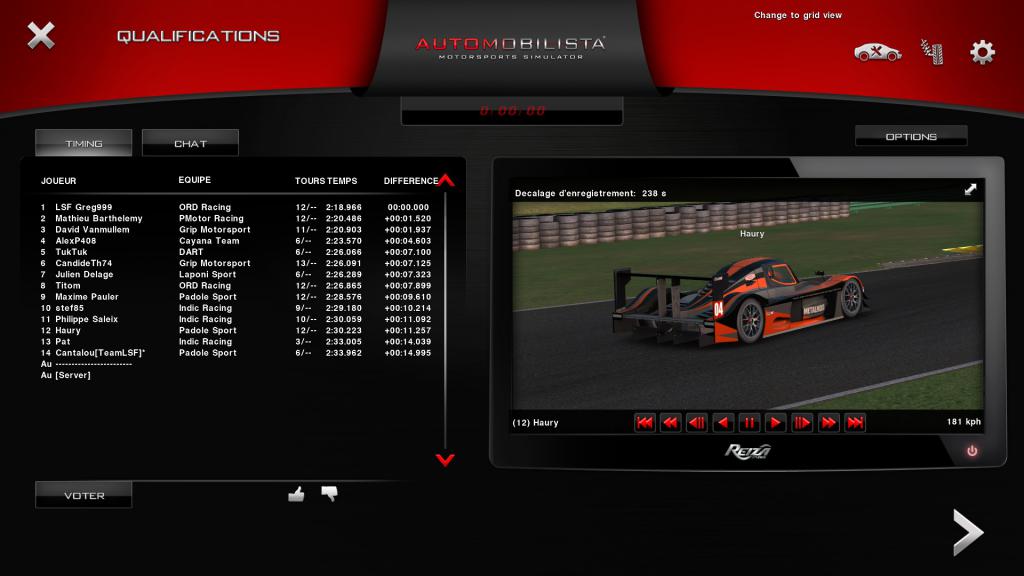Viewport: 1024px width, 576px height.
Task: Go to next screen with the arrow
Action: coord(968,533)
